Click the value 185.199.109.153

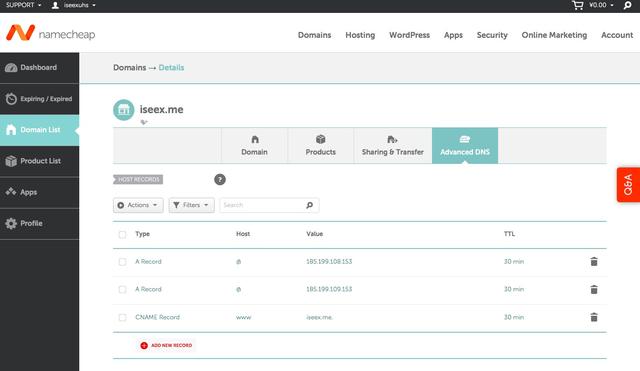tap(329, 289)
